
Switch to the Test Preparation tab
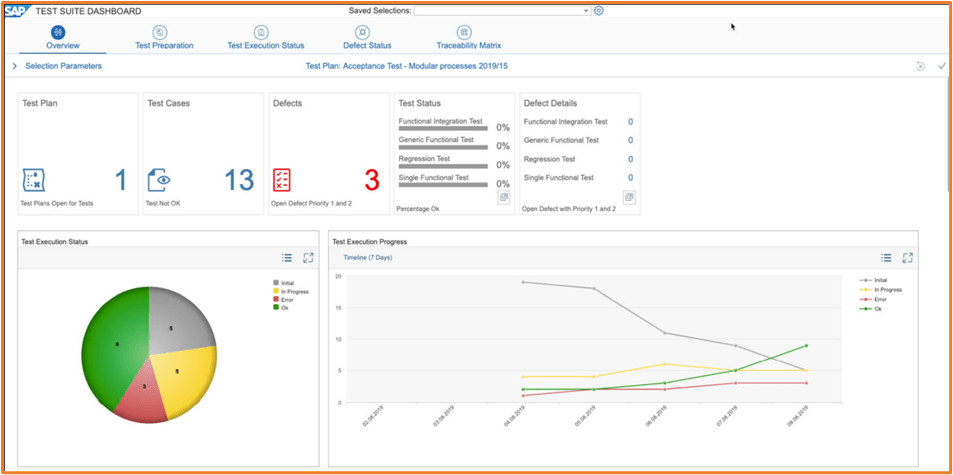tap(164, 39)
